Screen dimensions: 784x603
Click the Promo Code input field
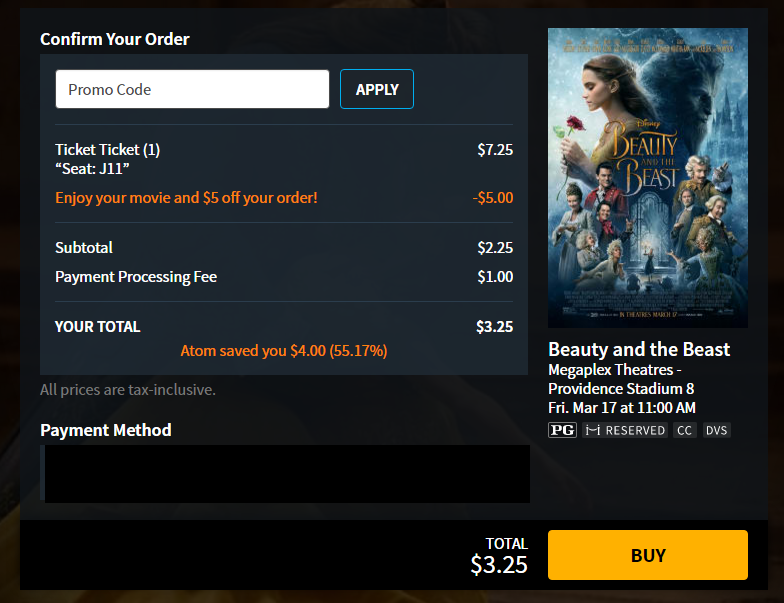pos(192,89)
